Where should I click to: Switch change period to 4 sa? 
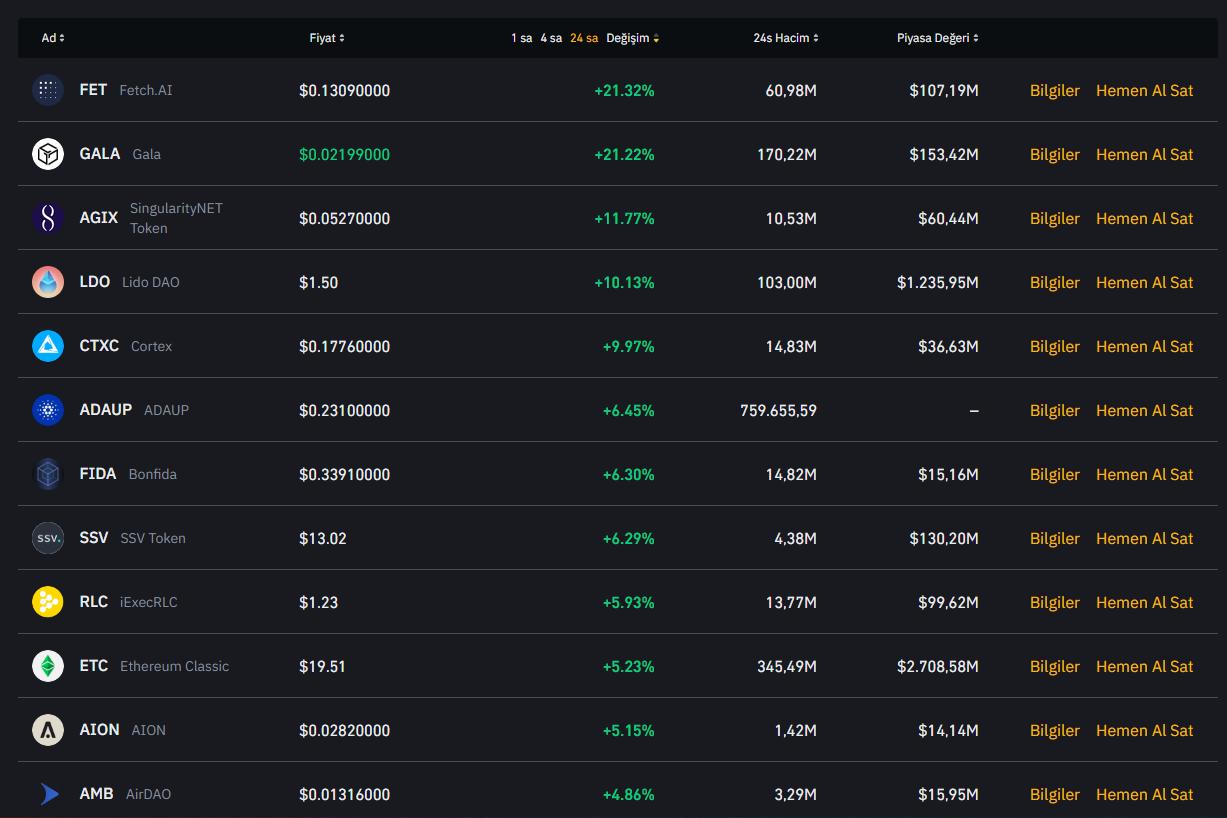(551, 38)
